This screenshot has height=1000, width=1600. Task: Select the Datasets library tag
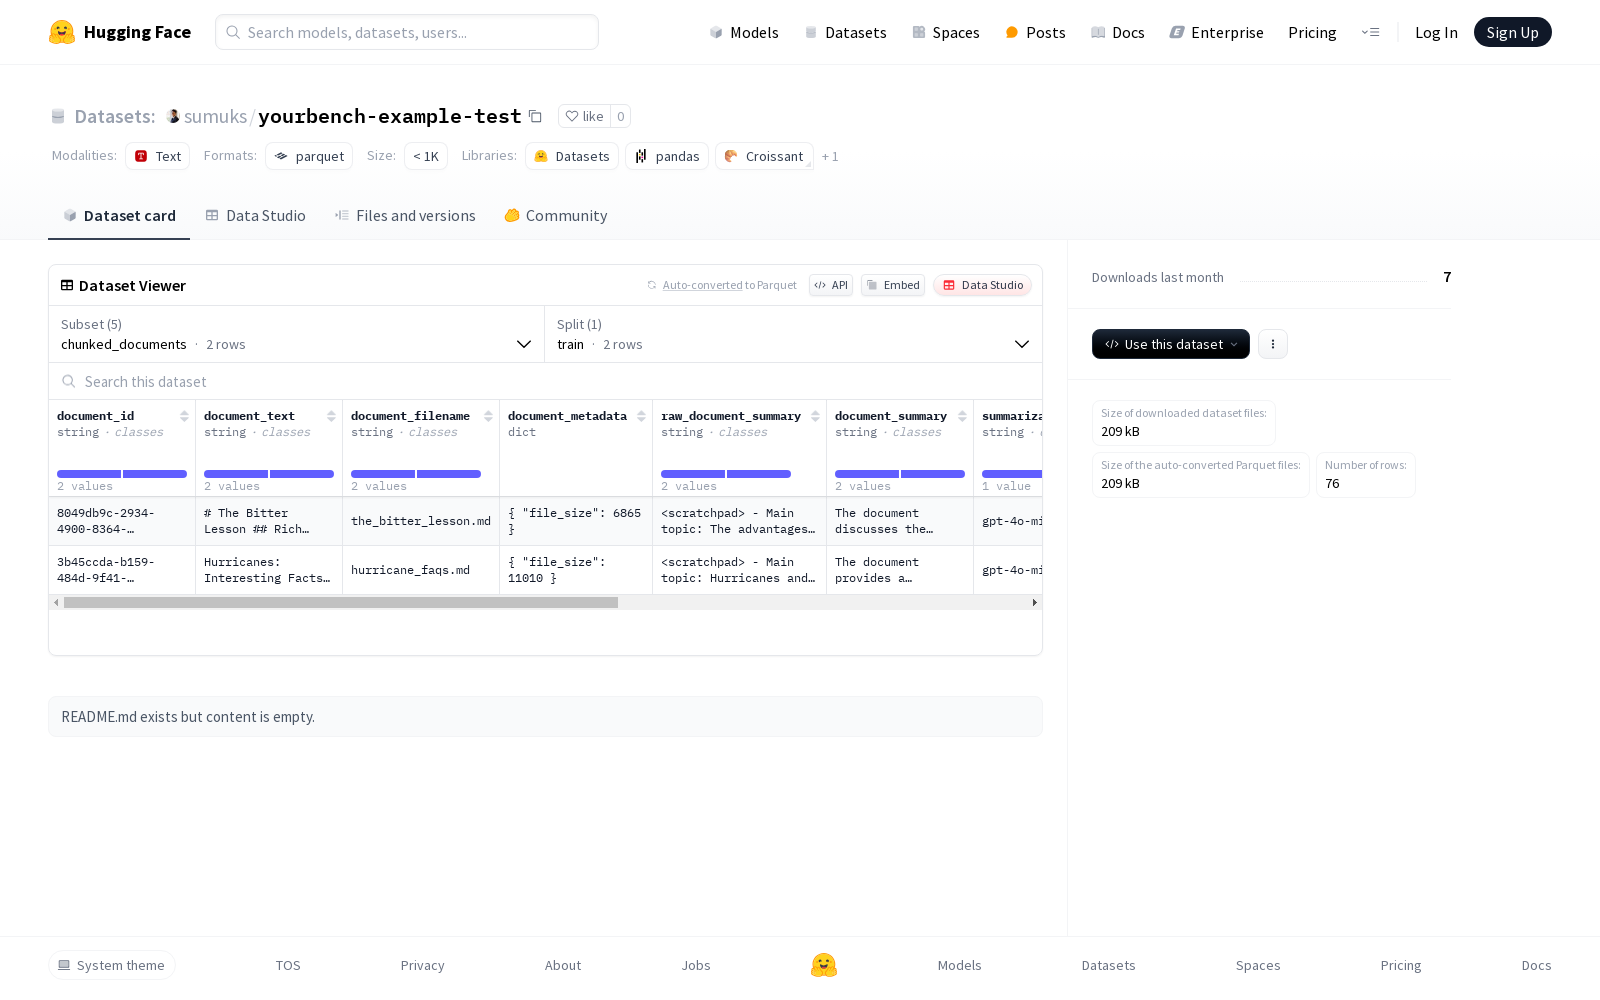572,156
